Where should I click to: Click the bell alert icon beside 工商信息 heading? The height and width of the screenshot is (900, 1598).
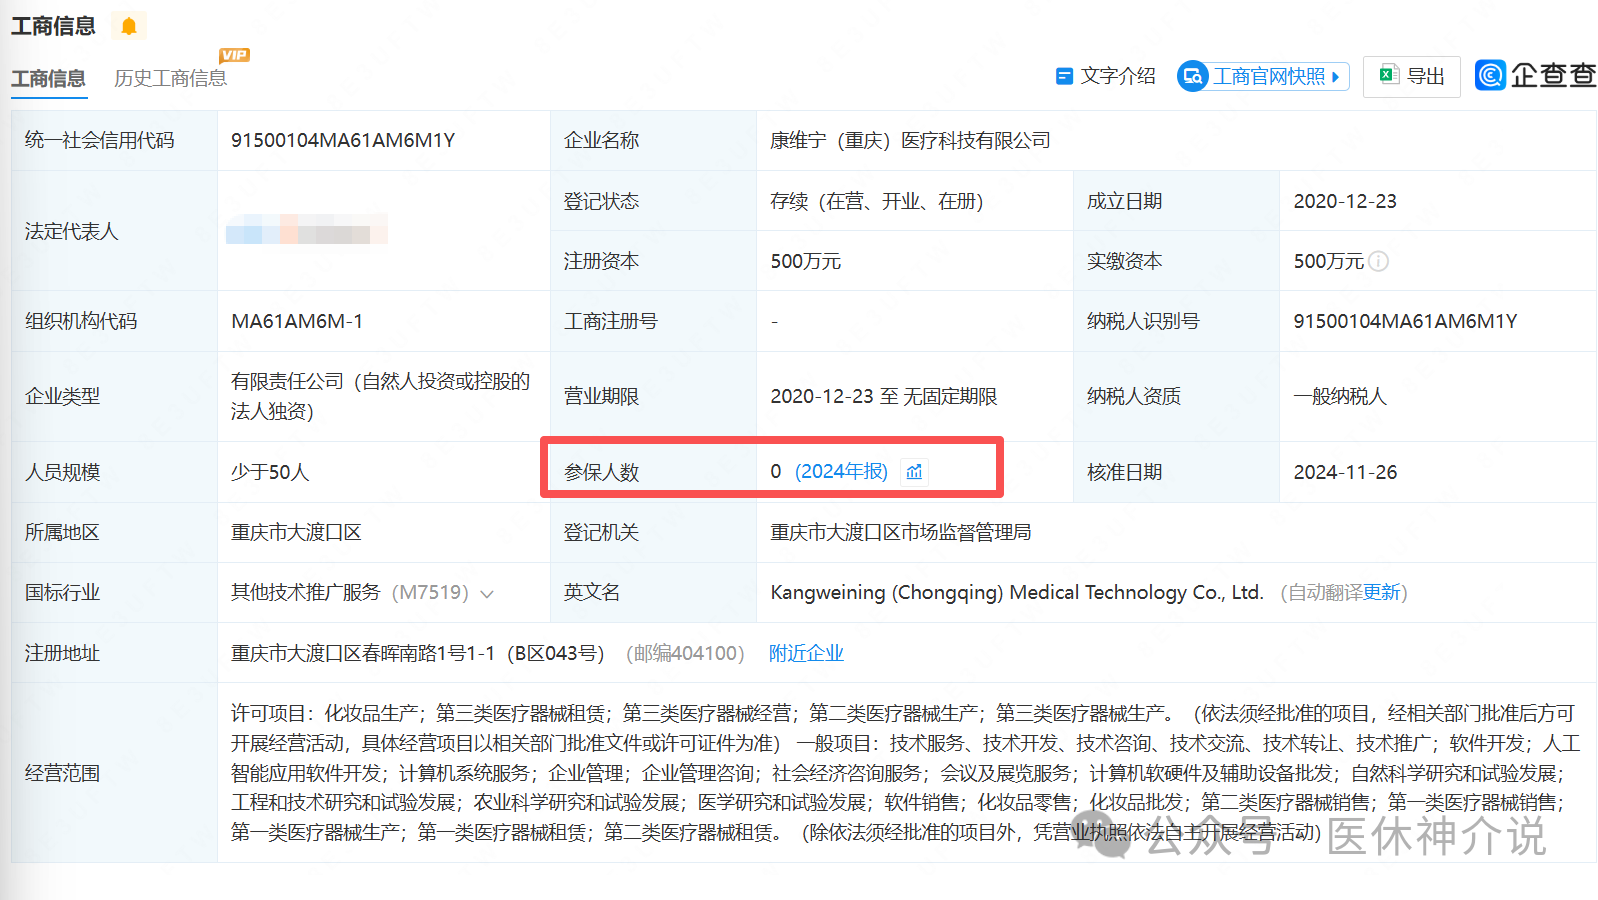pos(128,26)
